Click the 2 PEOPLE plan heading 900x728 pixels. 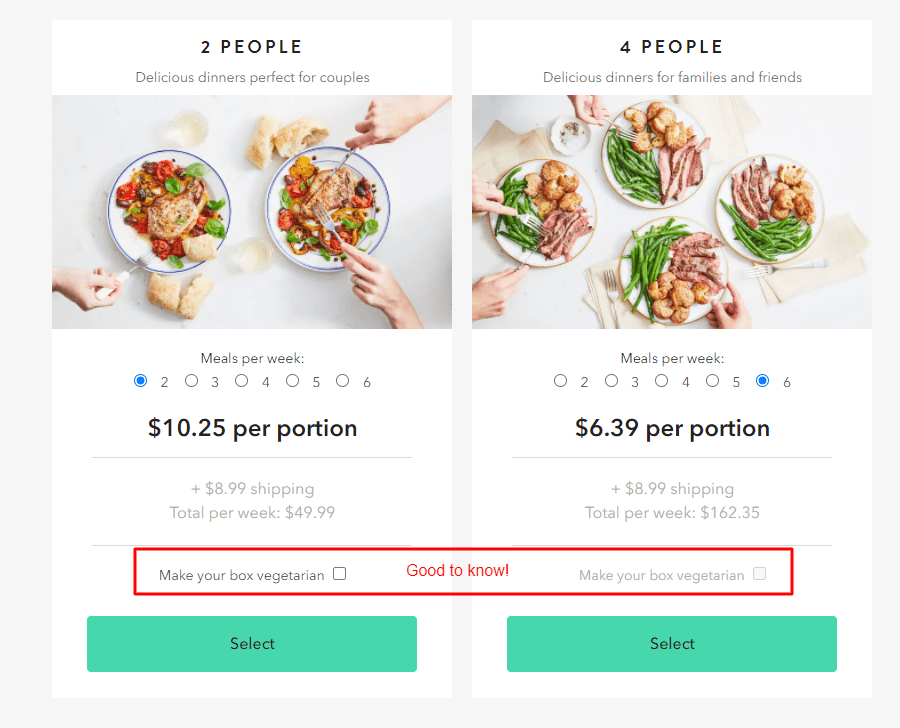251,47
